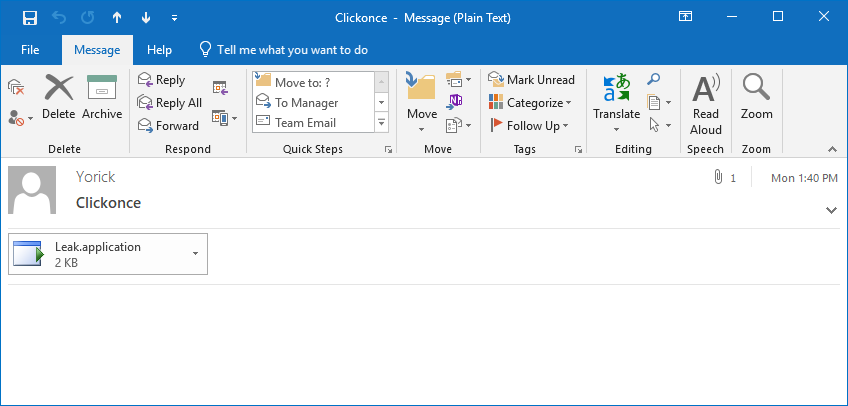Forward this email message
This screenshot has height=406, width=848.
click(168, 126)
